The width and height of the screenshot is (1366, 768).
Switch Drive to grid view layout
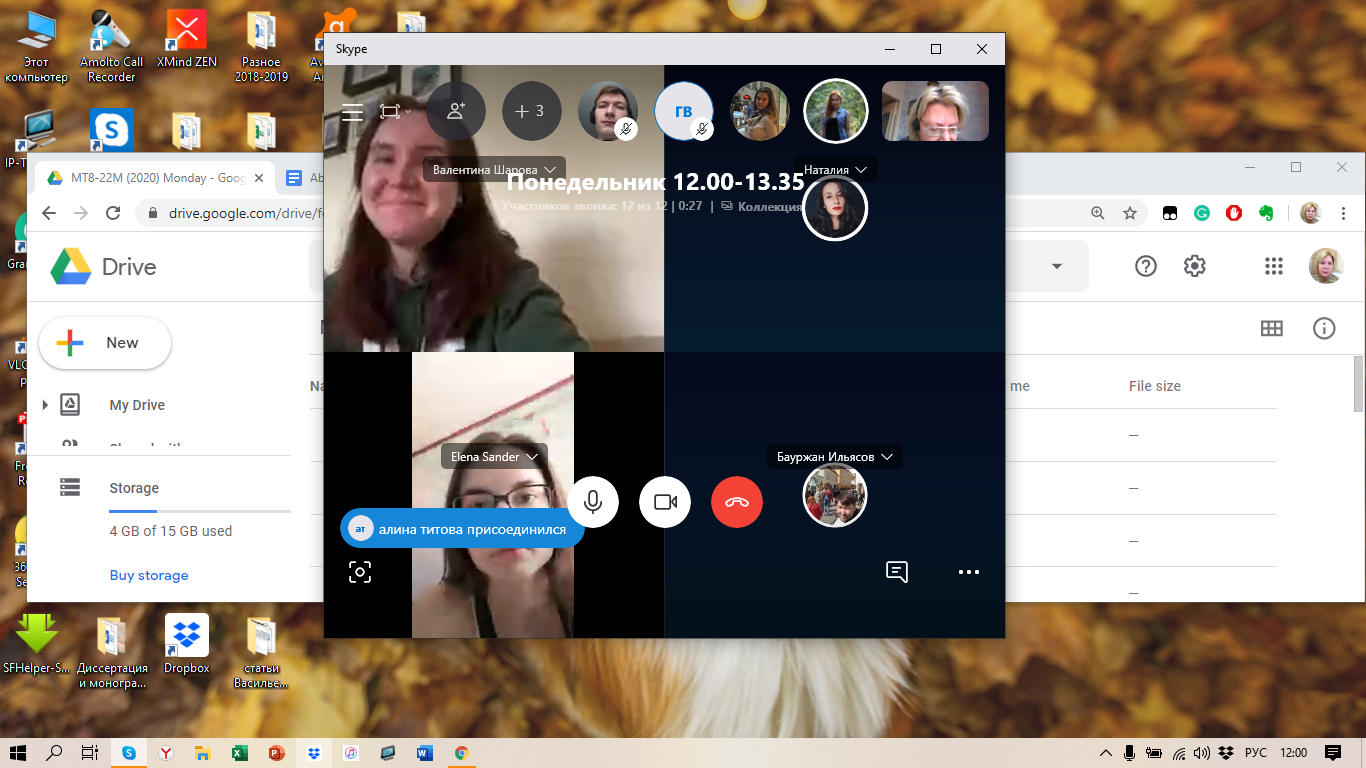[x=1271, y=329]
